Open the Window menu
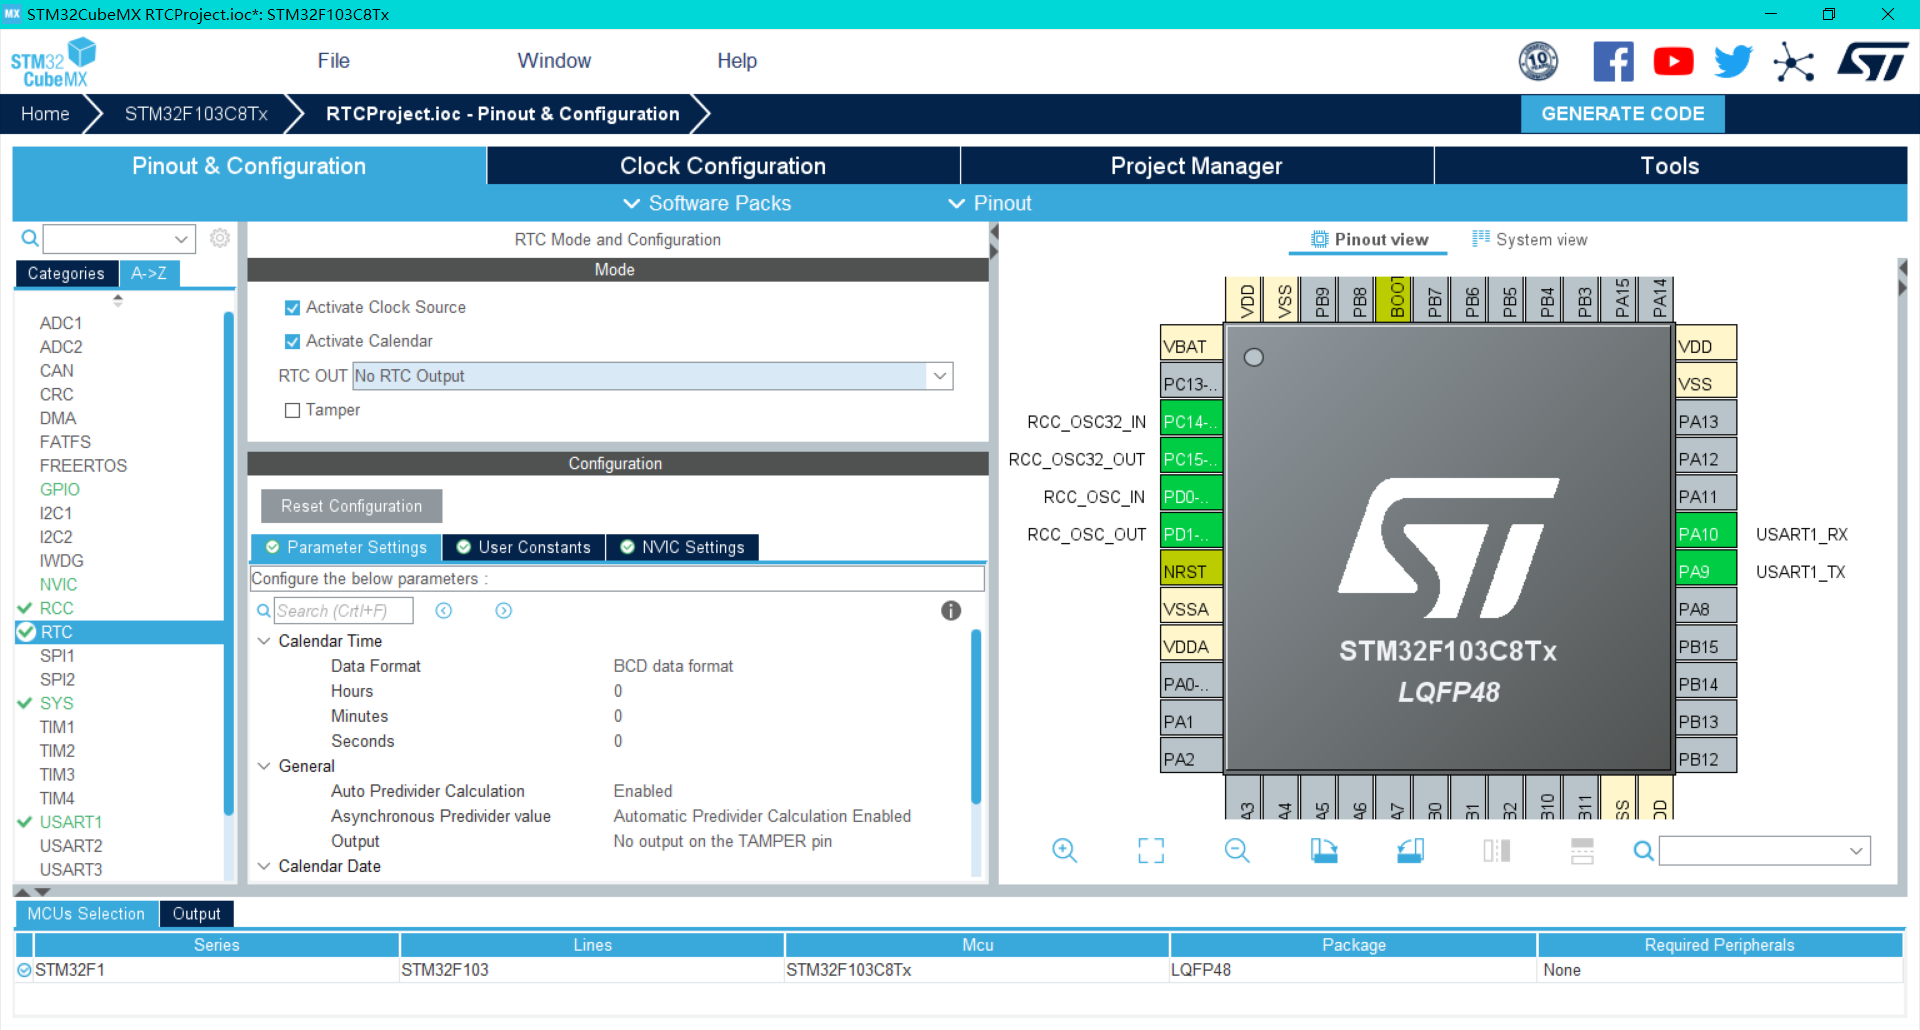The image size is (1920, 1030). pyautogui.click(x=554, y=60)
